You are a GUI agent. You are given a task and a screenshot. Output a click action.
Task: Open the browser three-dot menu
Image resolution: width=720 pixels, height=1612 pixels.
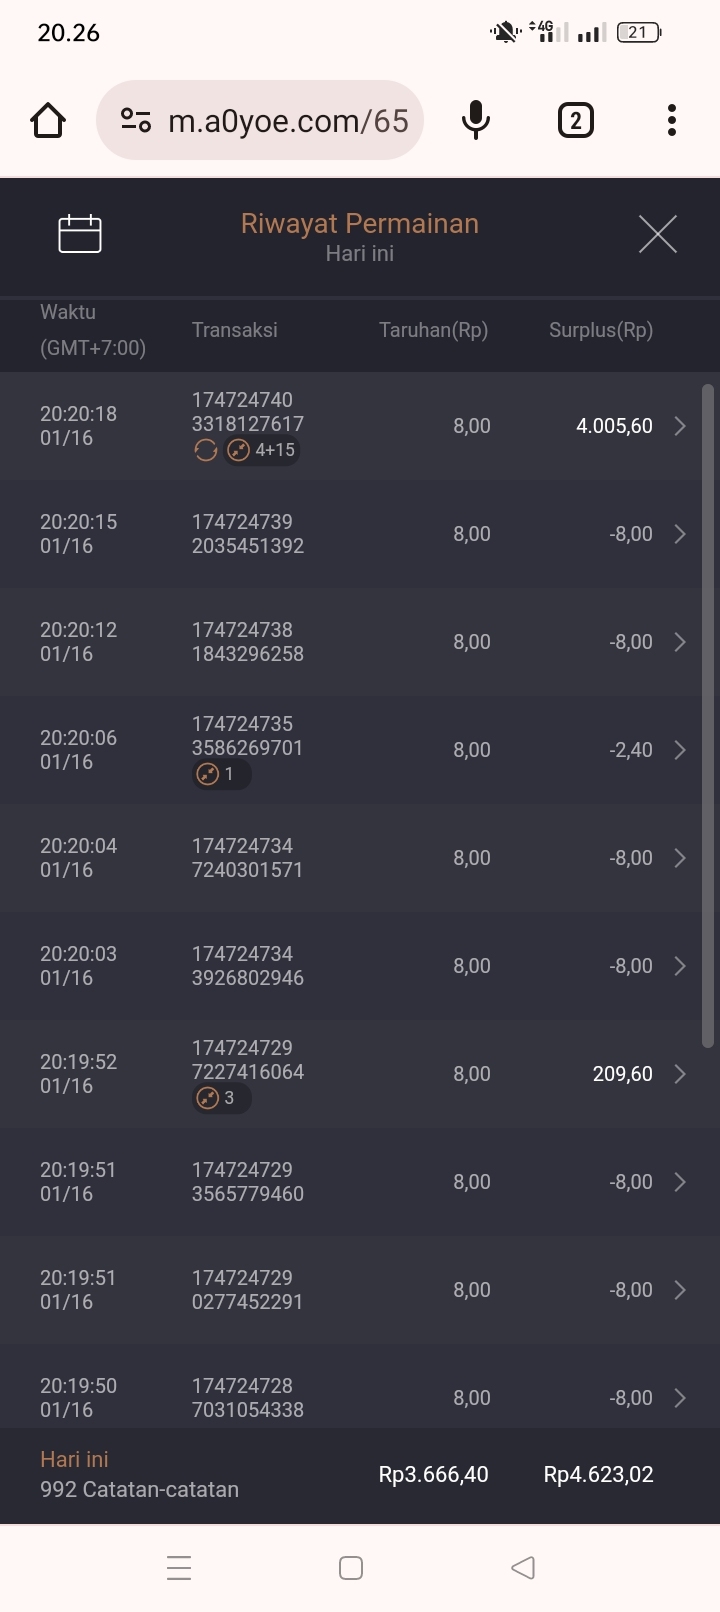pos(672,121)
